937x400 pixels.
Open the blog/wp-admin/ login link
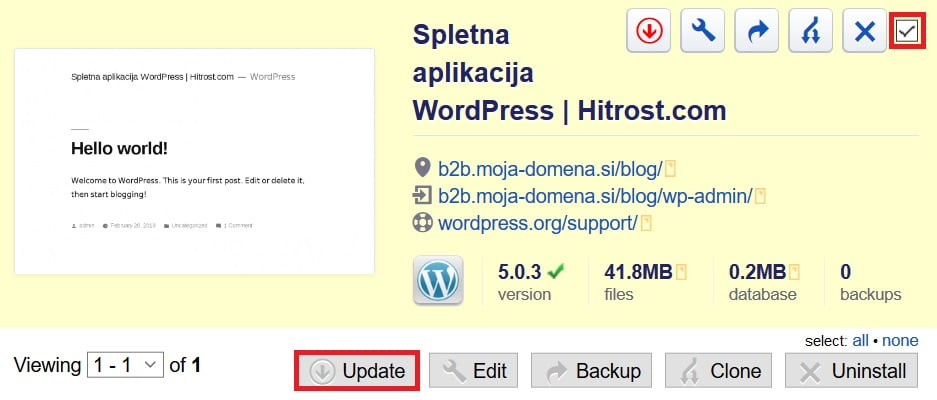pos(595,196)
